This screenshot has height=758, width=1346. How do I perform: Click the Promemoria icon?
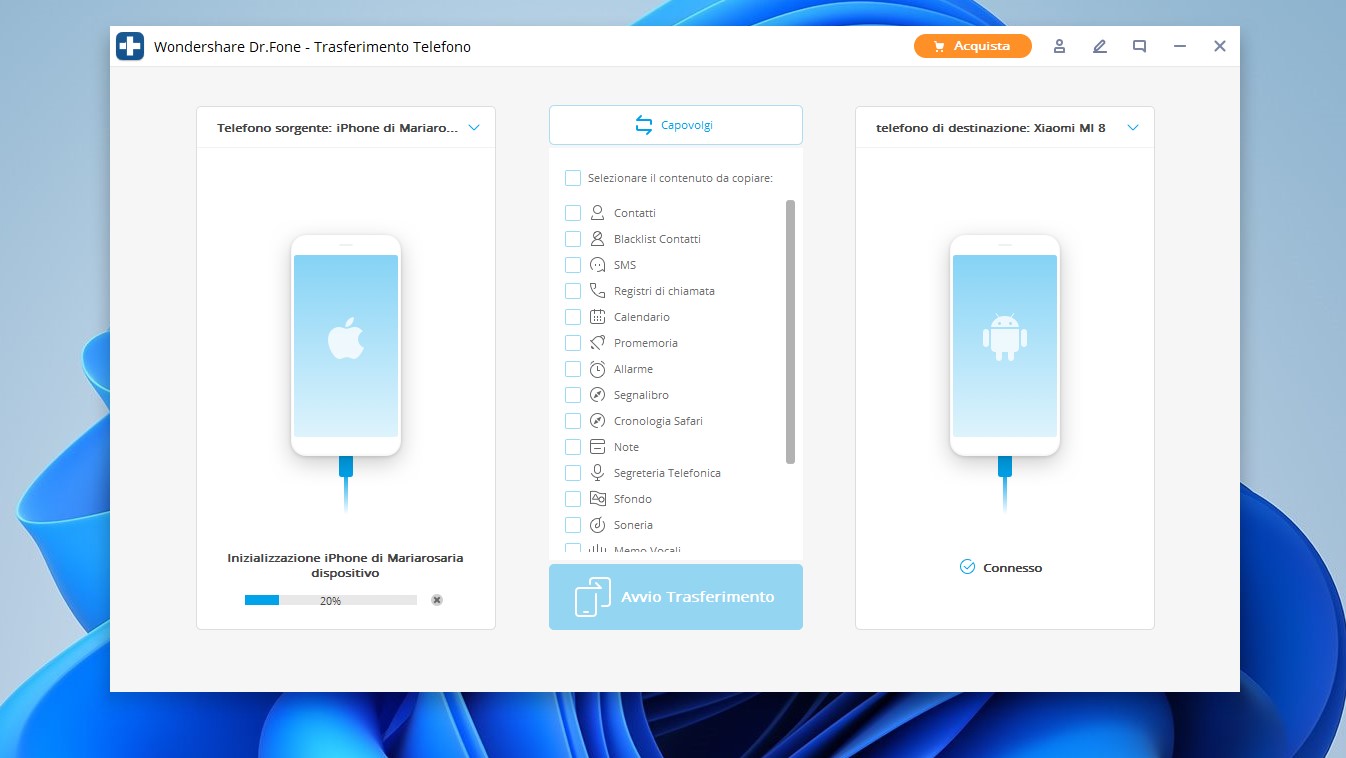click(597, 343)
